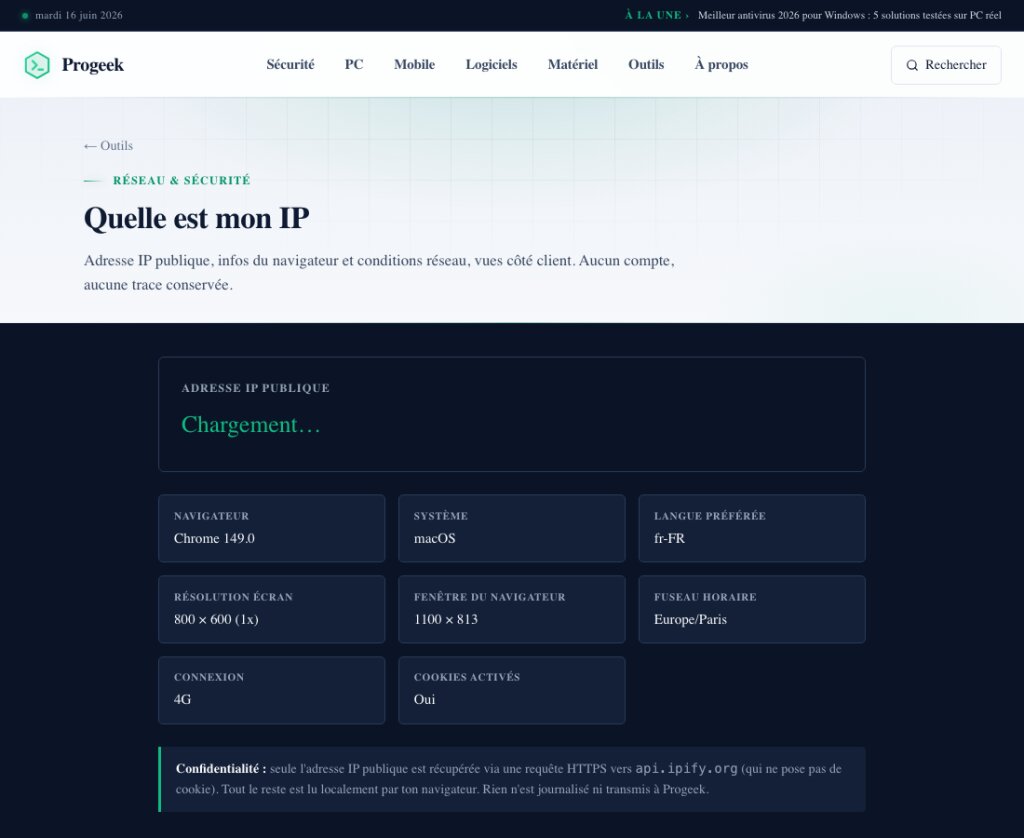Screen dimensions: 1024x838
Task: Click the 'LANGUE PRÉFÉRÉE' card label
Action: pyautogui.click(x=710, y=516)
